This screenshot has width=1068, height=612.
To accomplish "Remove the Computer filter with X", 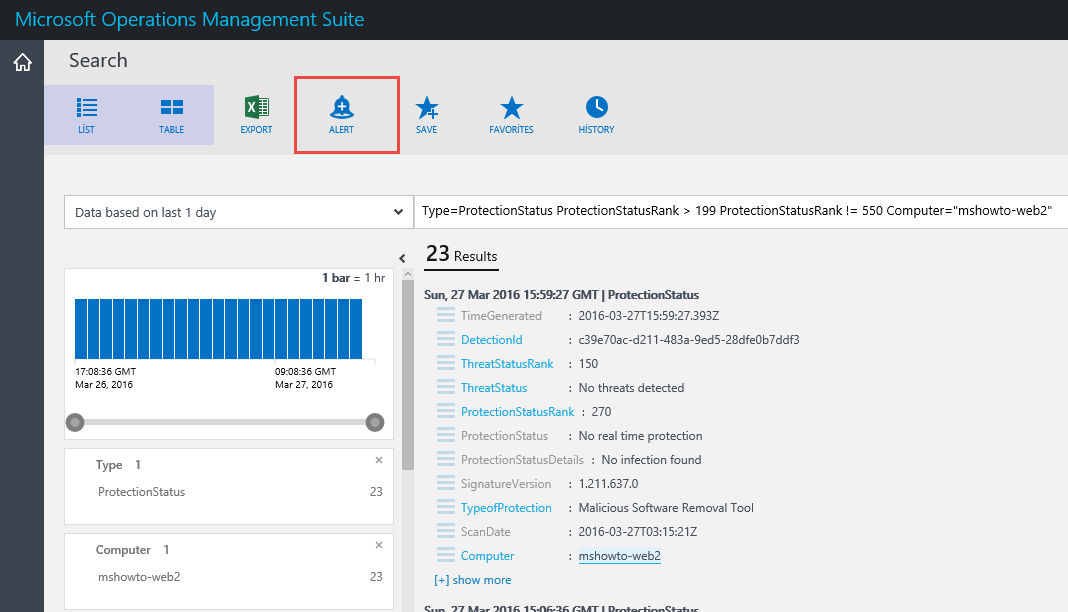I will 379,545.
